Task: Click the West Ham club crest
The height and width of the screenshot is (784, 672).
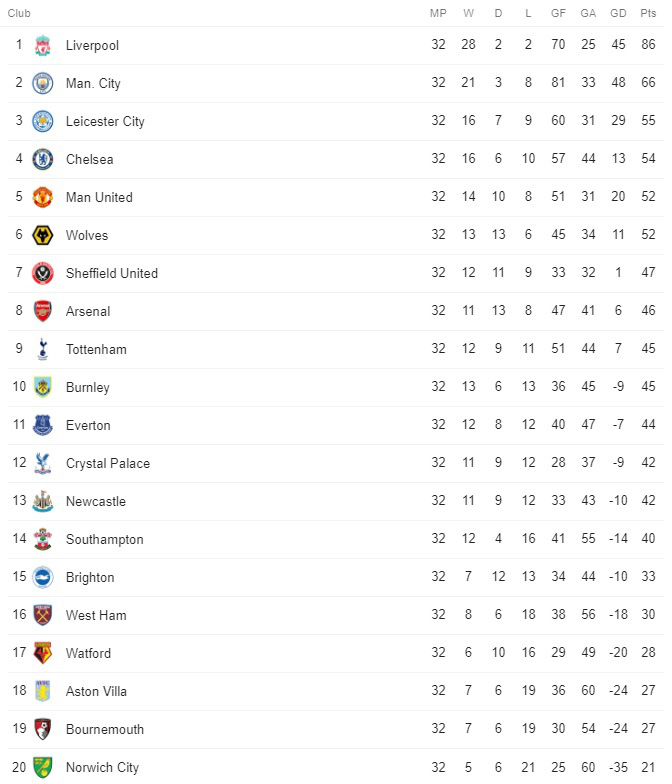Action: [42, 616]
